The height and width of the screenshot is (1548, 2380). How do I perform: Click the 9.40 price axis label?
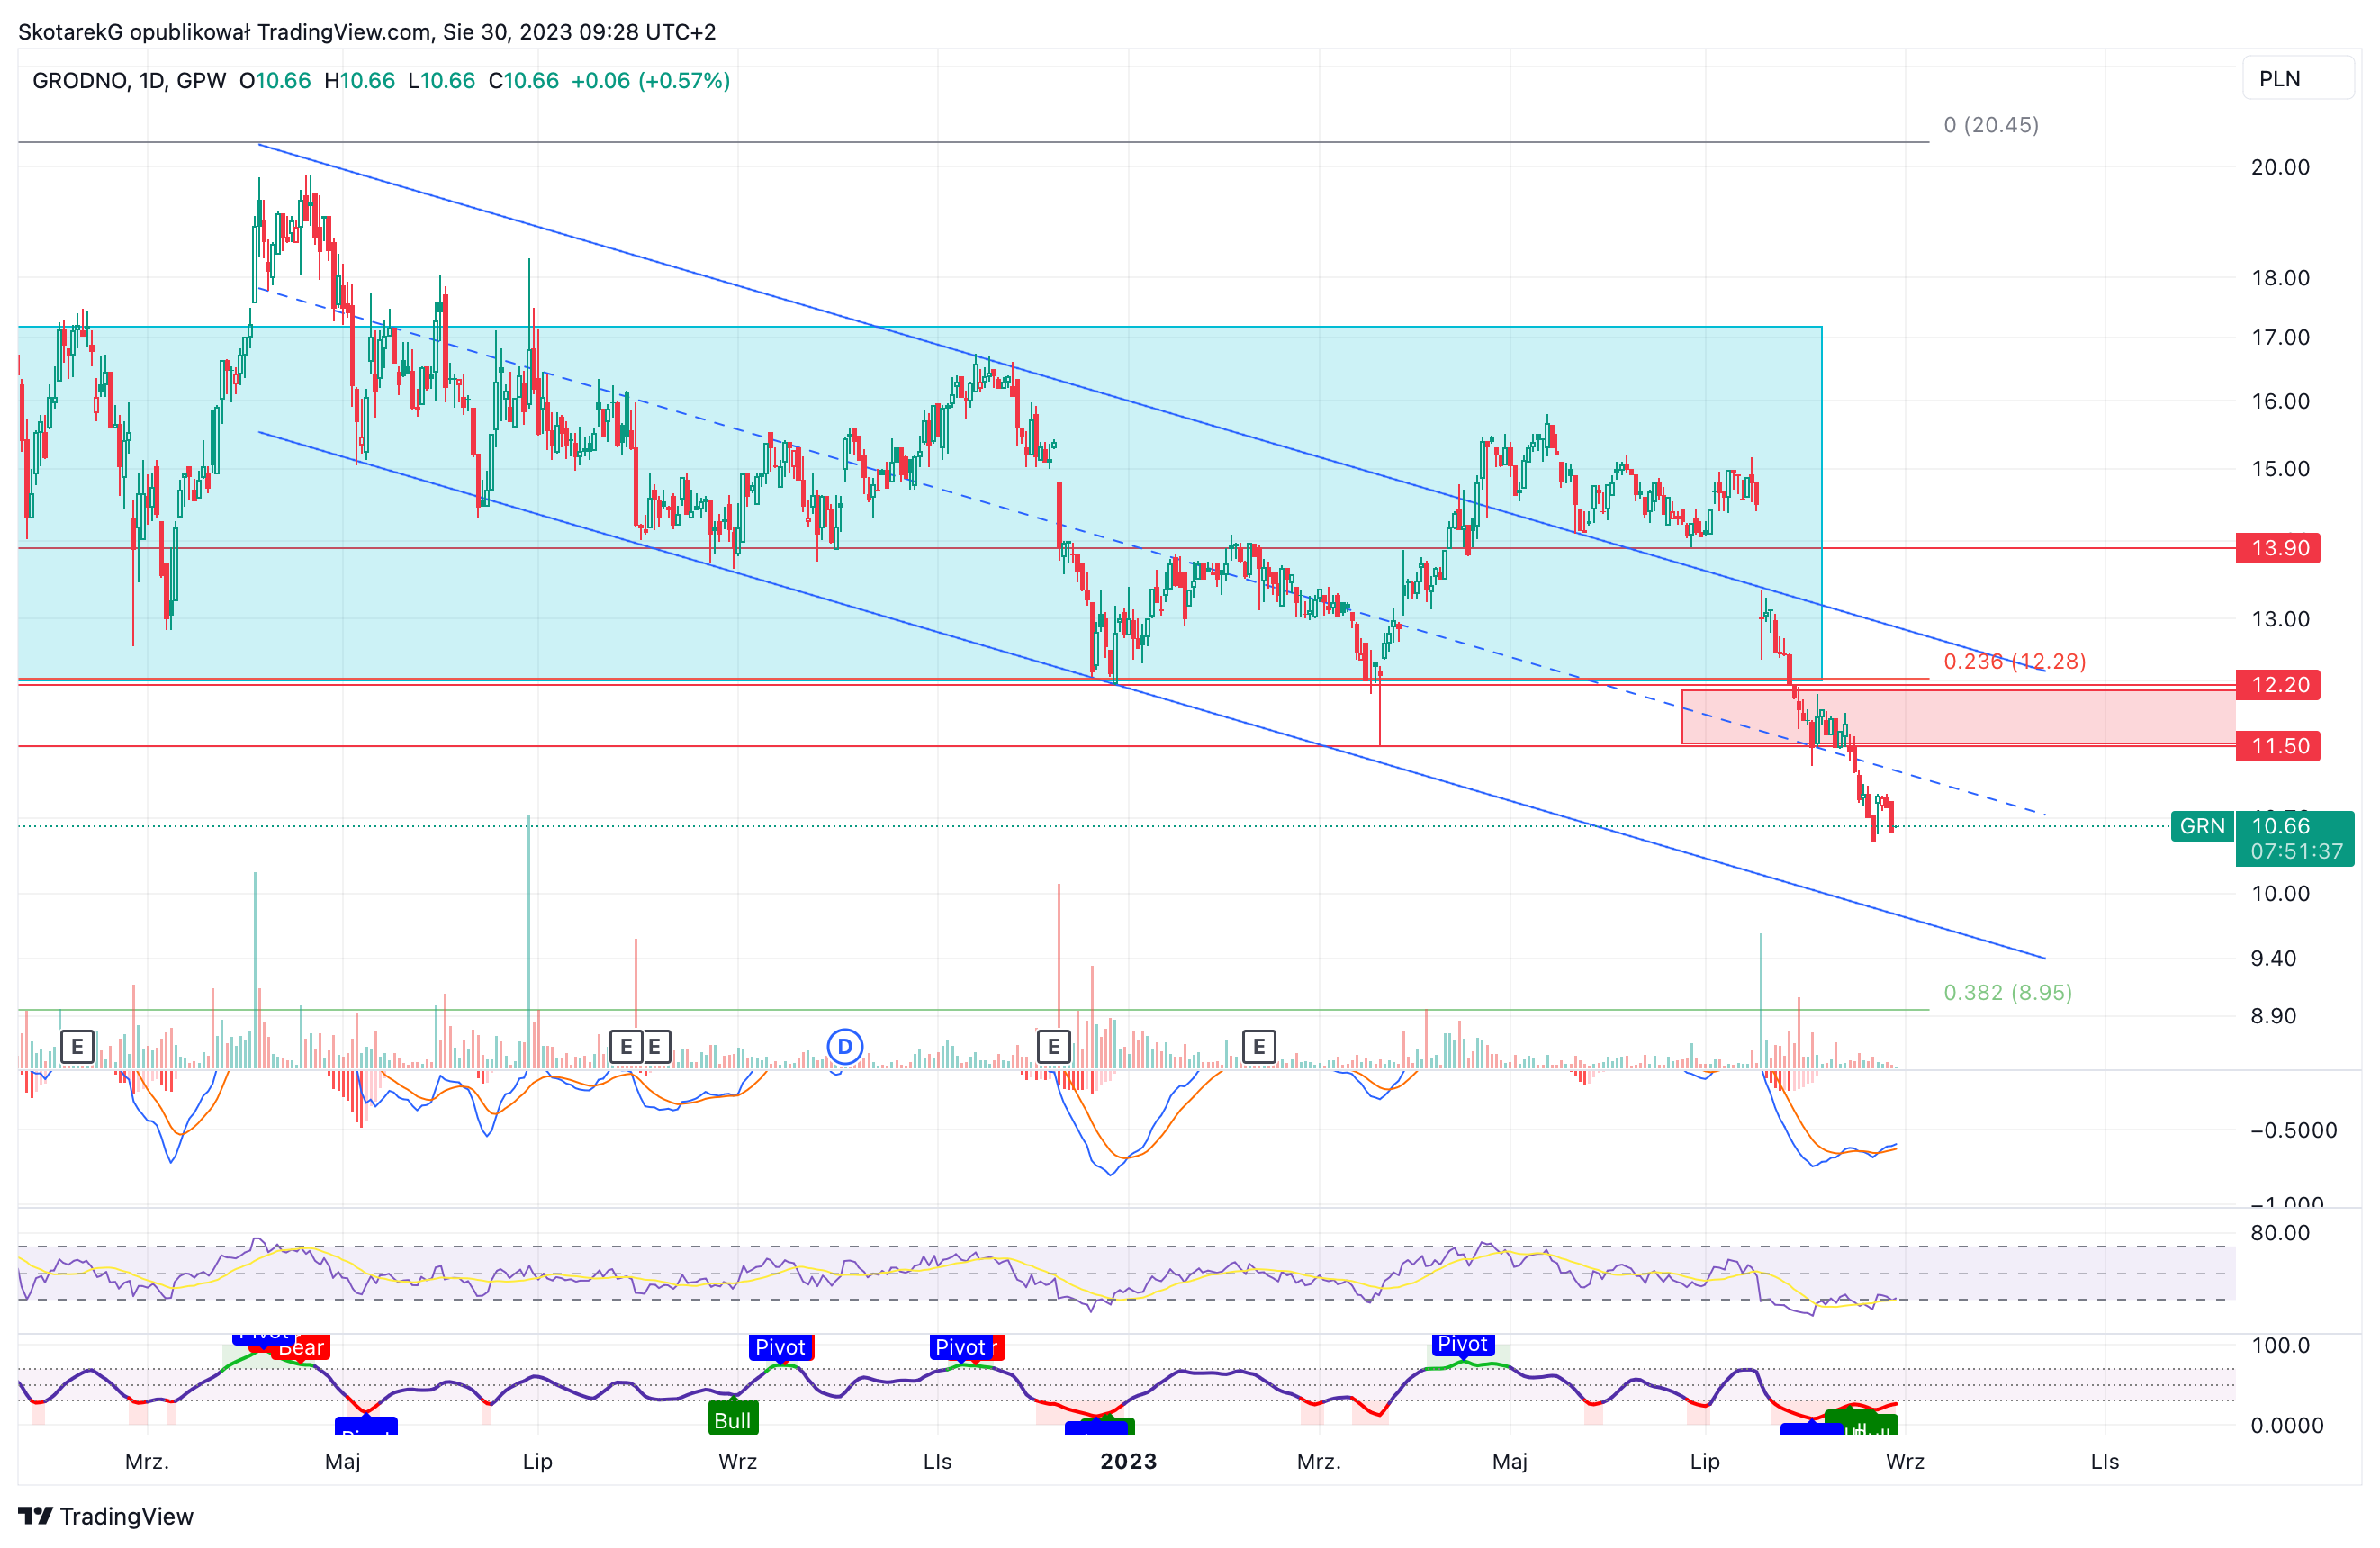[2273, 958]
